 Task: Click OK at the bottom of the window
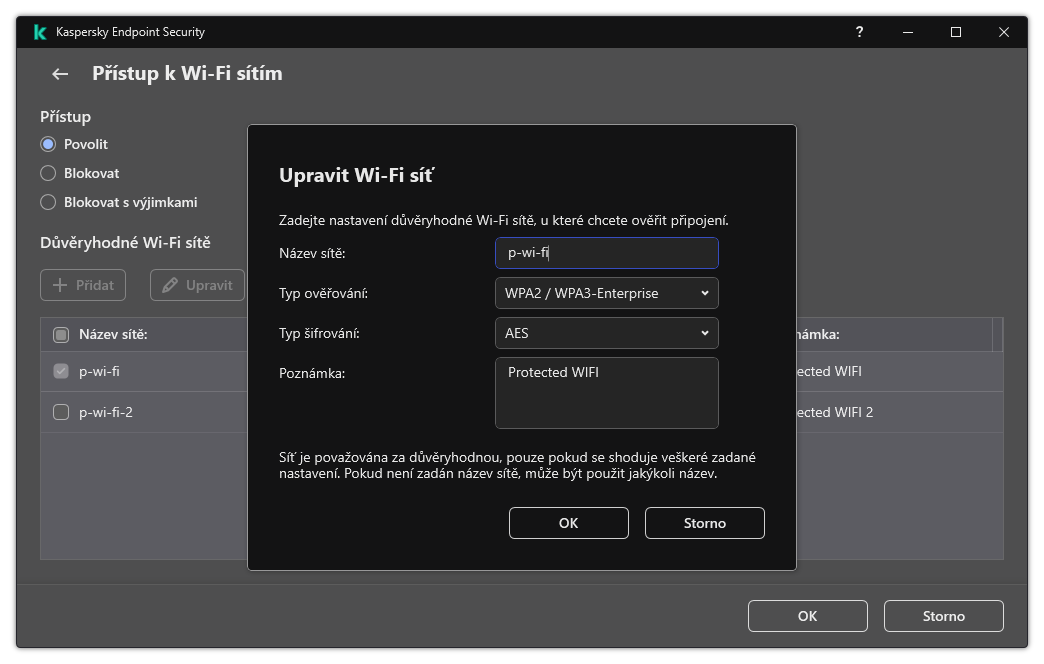(x=807, y=615)
